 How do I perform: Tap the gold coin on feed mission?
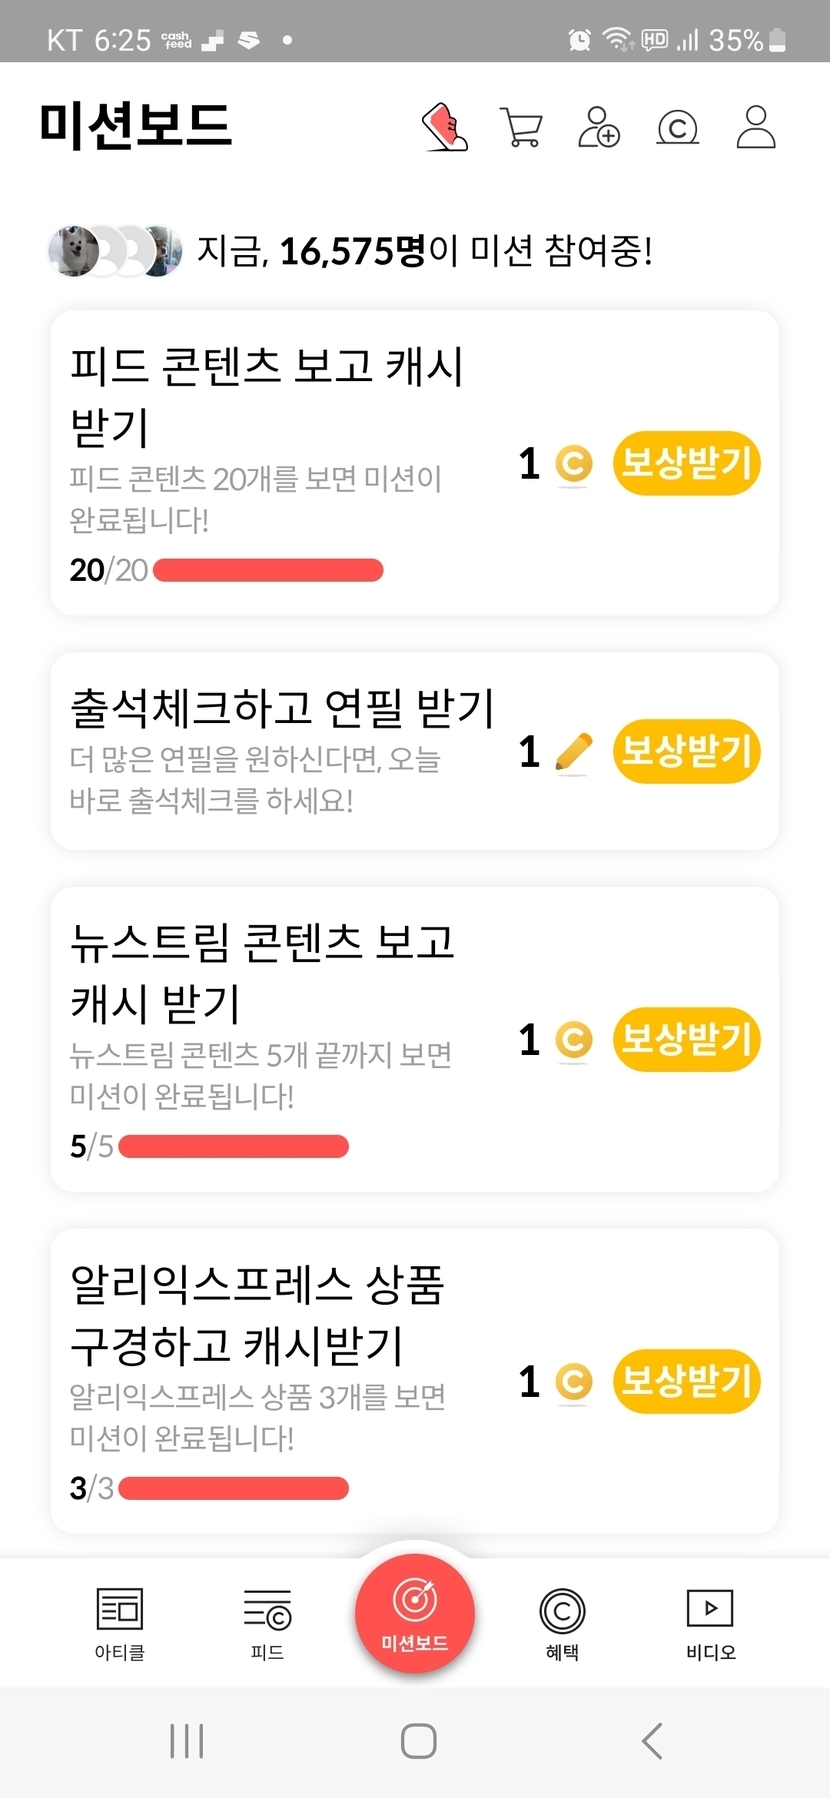574,464
